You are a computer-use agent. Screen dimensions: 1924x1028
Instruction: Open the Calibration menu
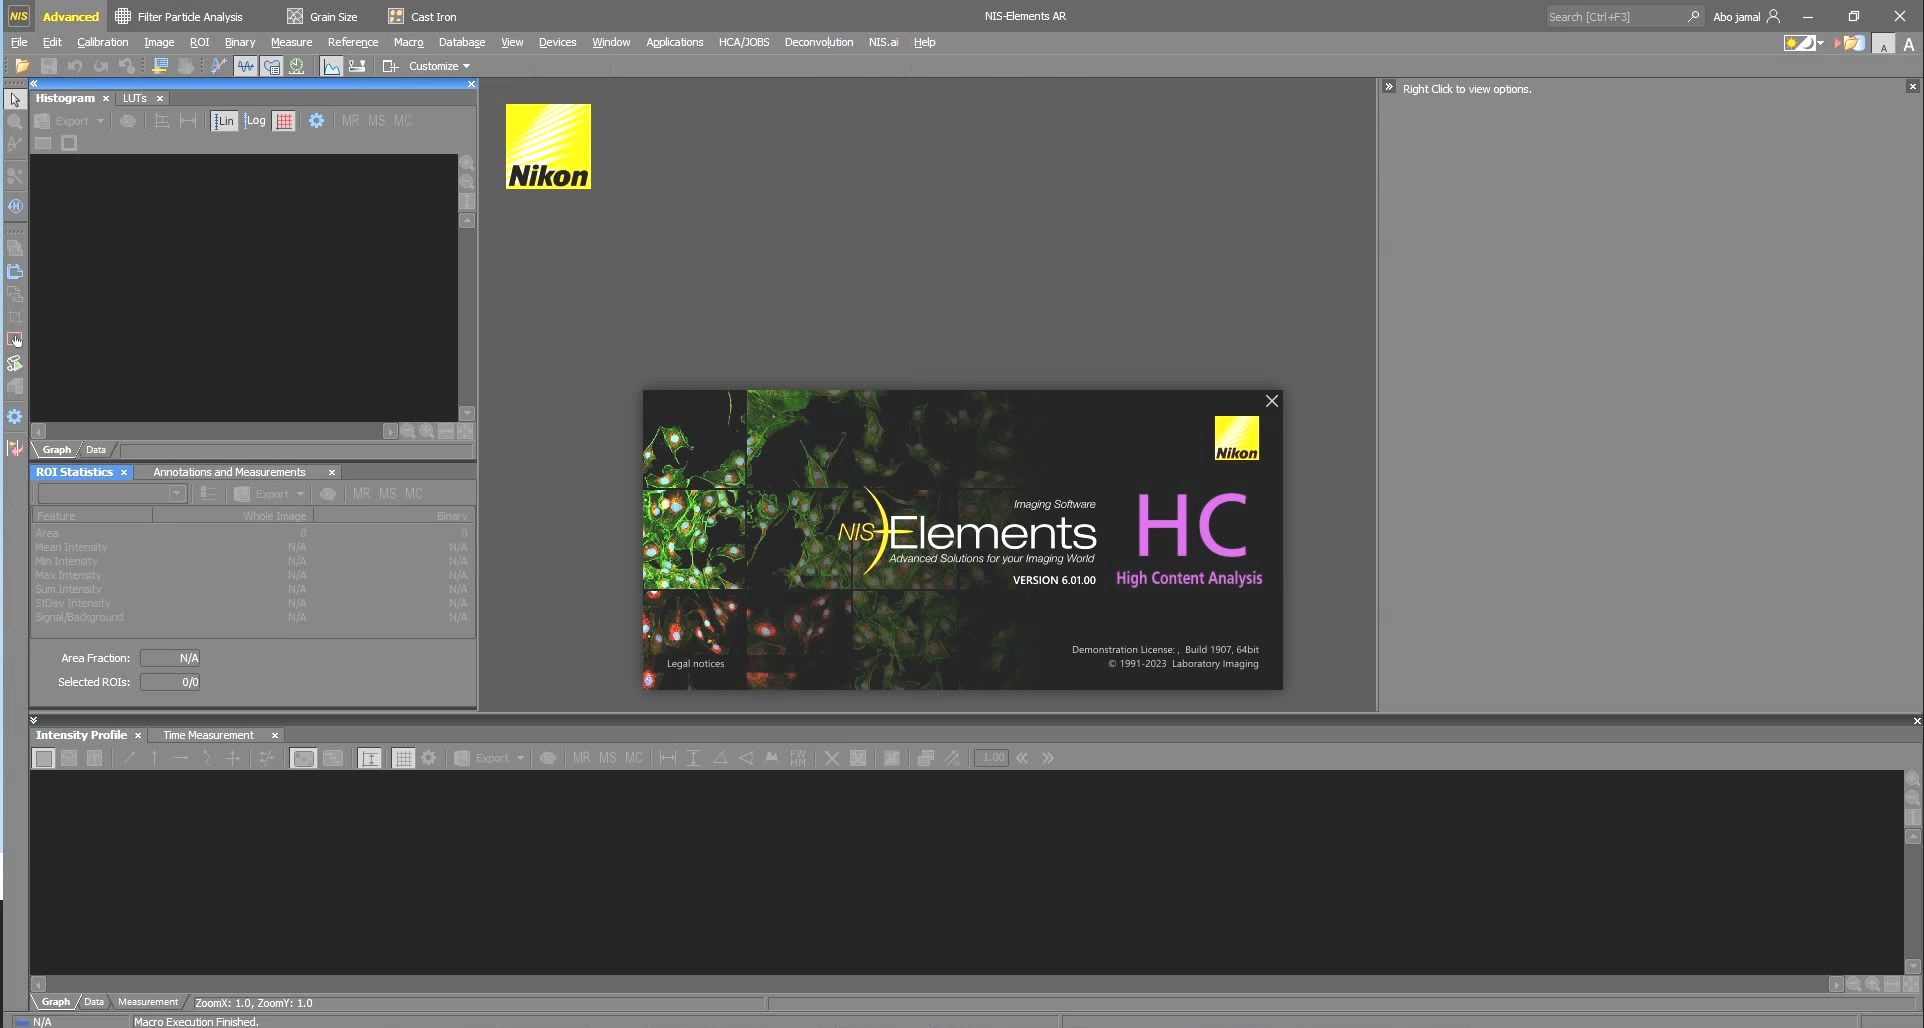(102, 42)
